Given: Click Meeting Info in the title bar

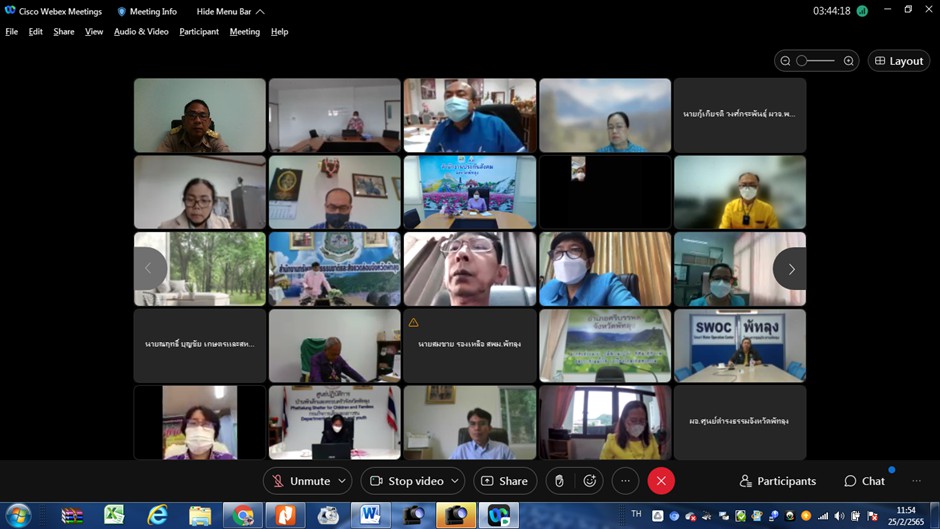Looking at the screenshot, I should pos(147,12).
